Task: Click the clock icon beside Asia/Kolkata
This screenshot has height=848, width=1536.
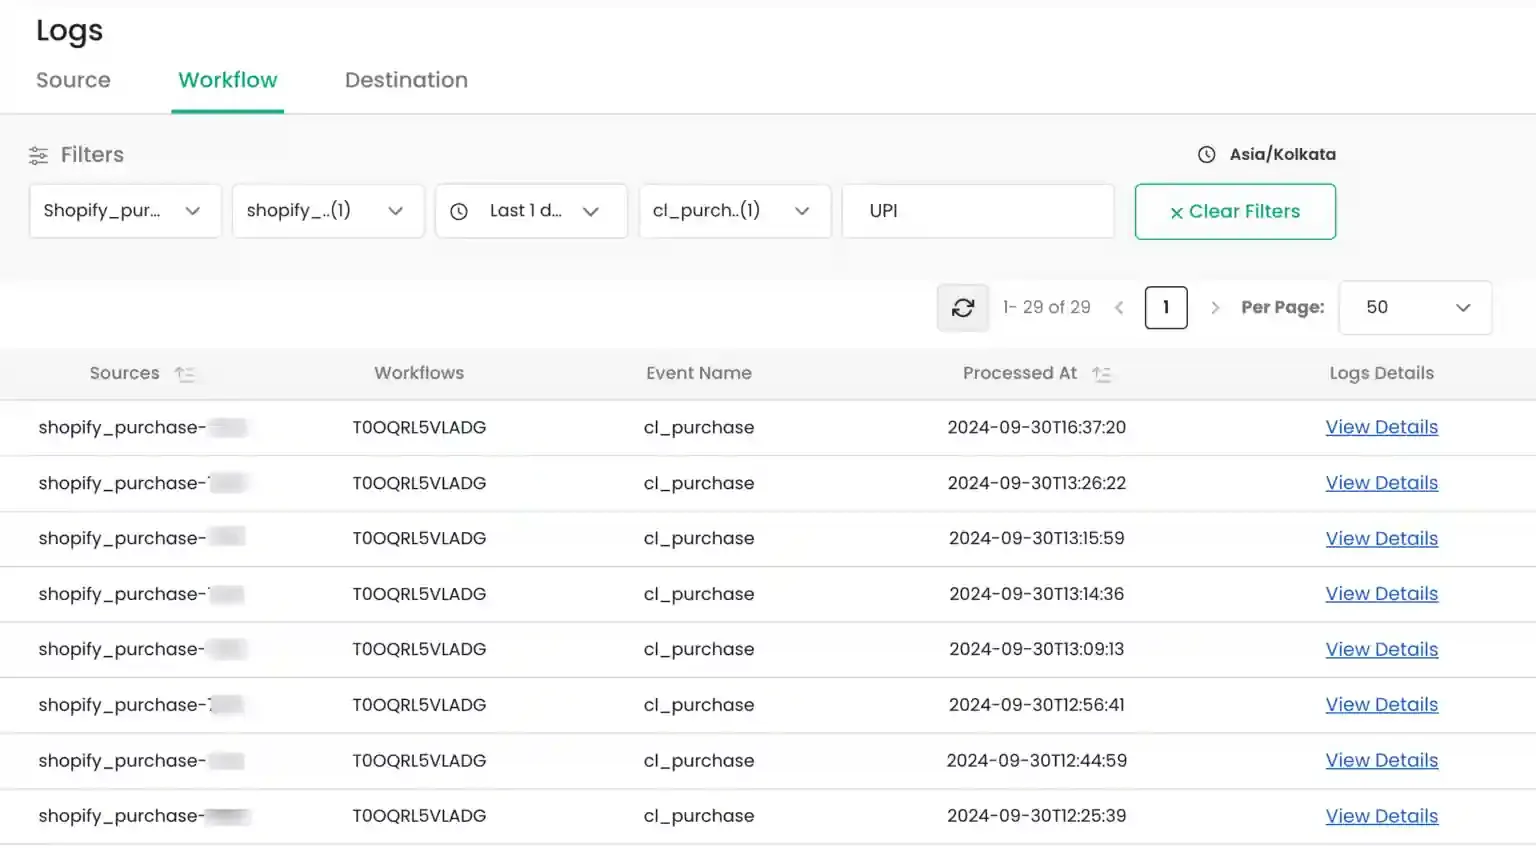Action: pyautogui.click(x=1207, y=155)
